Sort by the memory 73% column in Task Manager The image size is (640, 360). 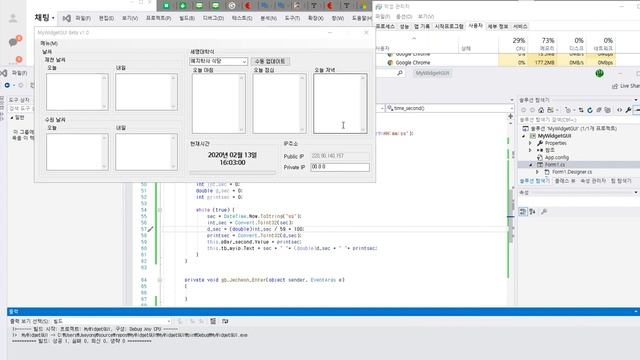pyautogui.click(x=542, y=44)
